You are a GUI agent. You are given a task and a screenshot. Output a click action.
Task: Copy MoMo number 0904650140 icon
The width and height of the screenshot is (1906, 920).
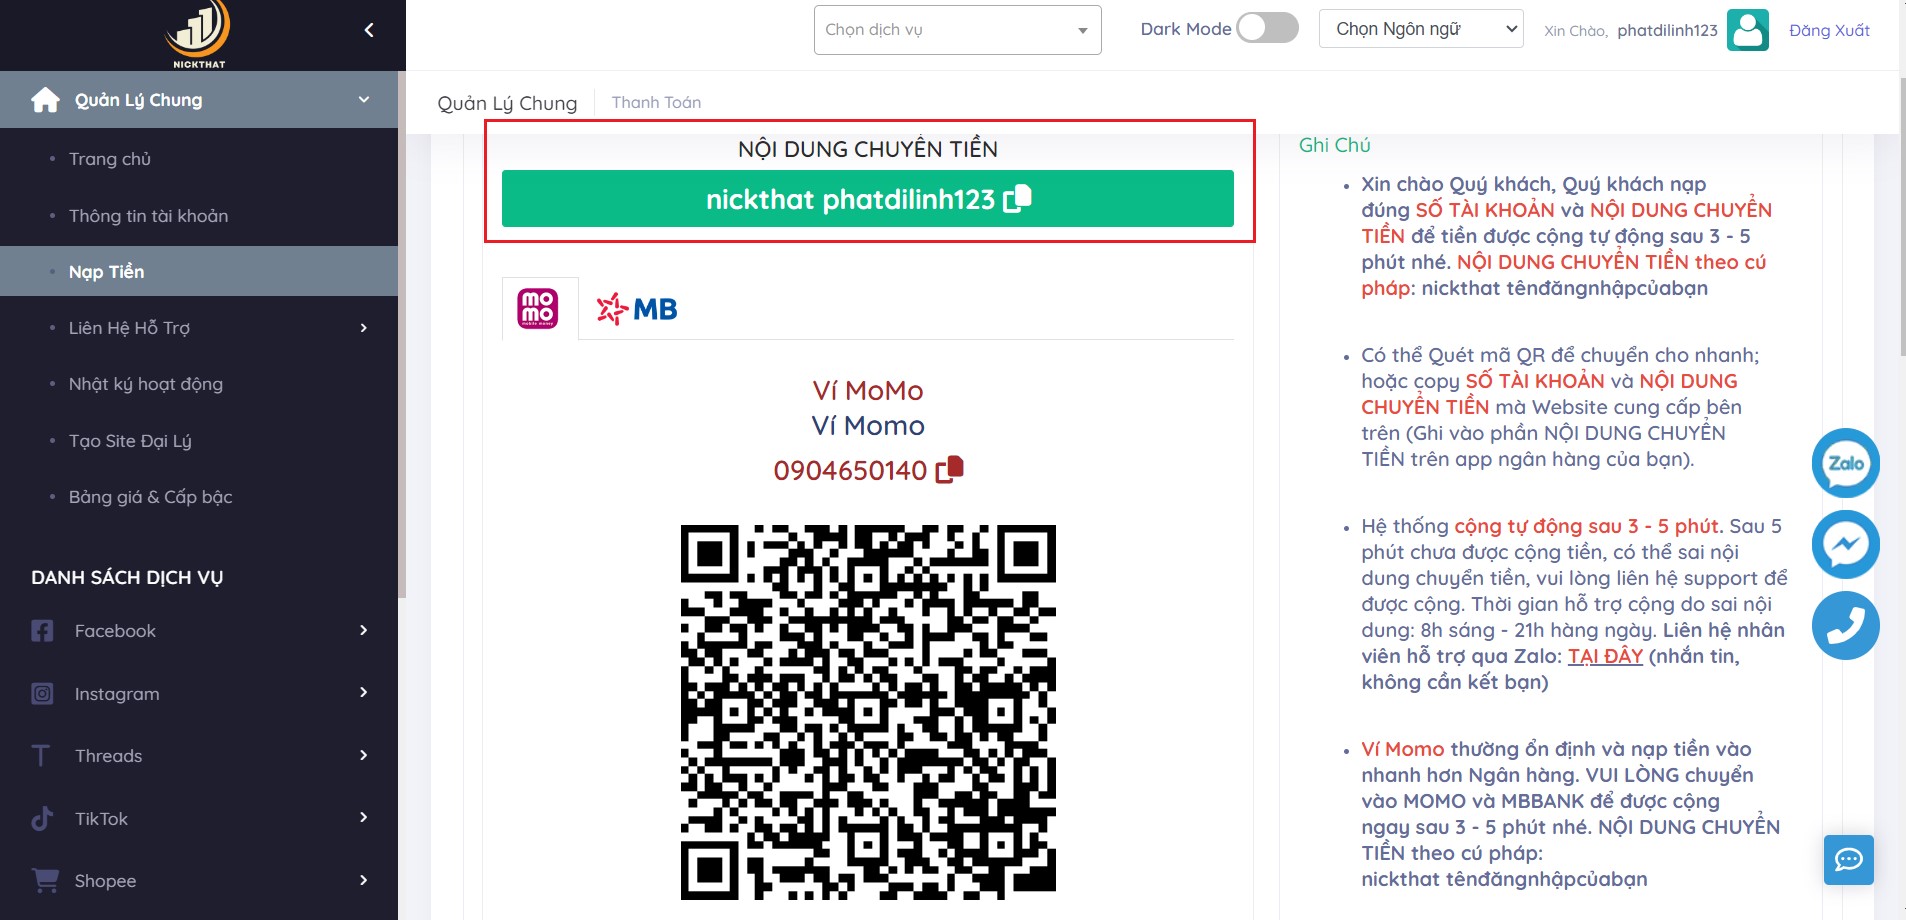click(x=950, y=469)
